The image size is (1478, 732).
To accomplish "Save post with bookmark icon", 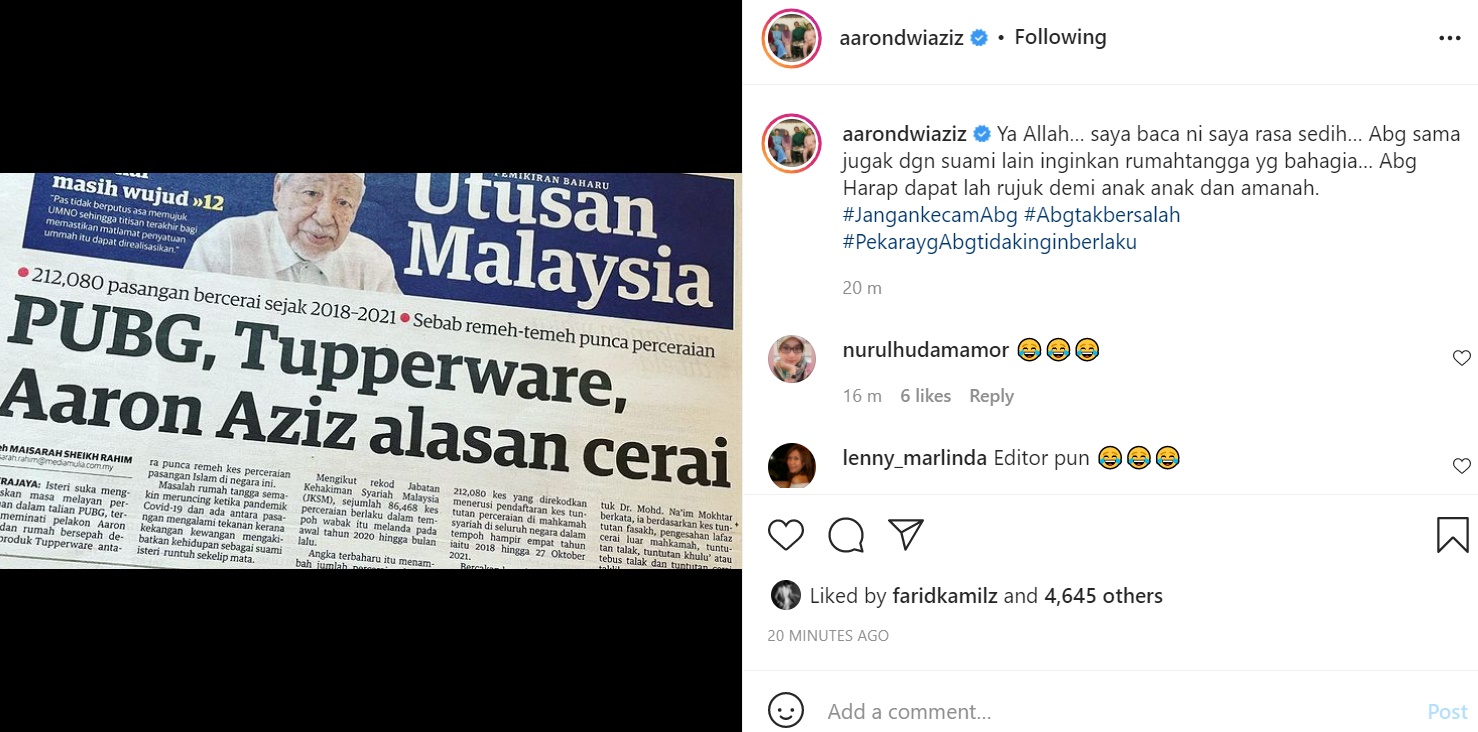I will coord(1452,535).
